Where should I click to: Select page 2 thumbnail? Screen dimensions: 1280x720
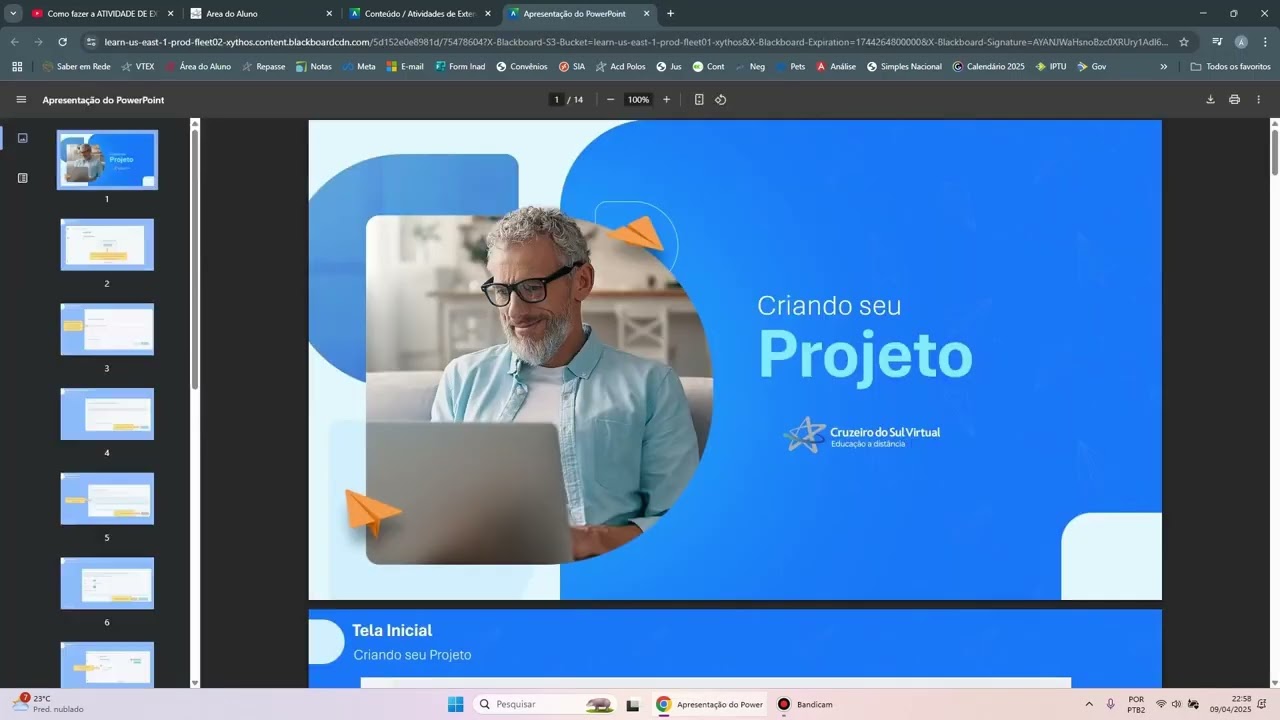coord(107,245)
